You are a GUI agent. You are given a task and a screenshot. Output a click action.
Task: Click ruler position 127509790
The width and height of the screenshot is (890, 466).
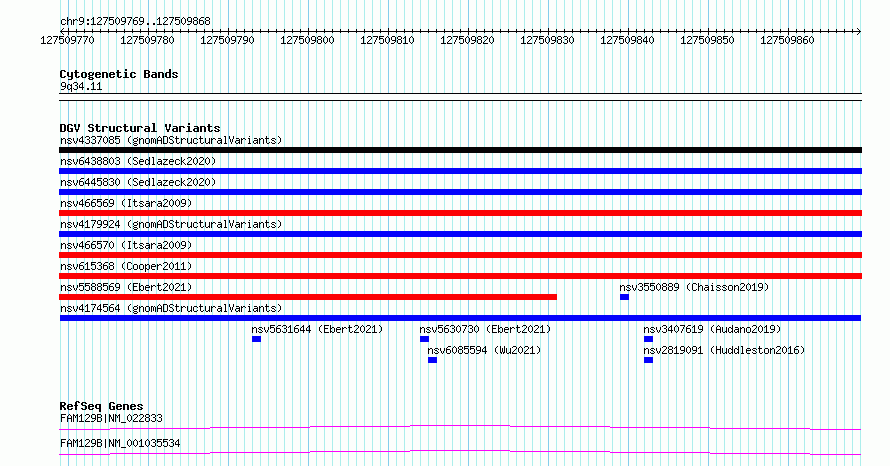point(228,40)
